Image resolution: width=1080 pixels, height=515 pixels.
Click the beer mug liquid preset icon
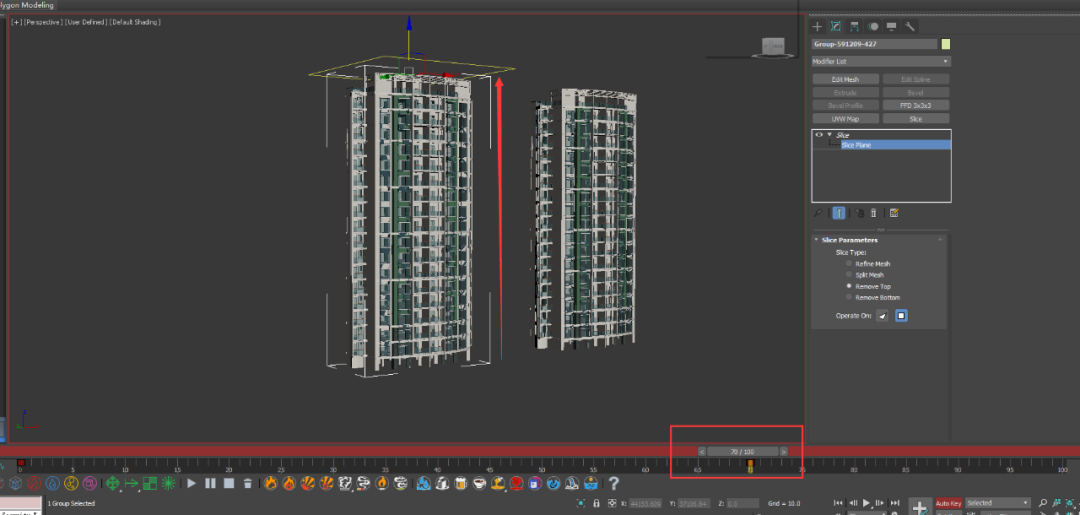pyautogui.click(x=461, y=483)
